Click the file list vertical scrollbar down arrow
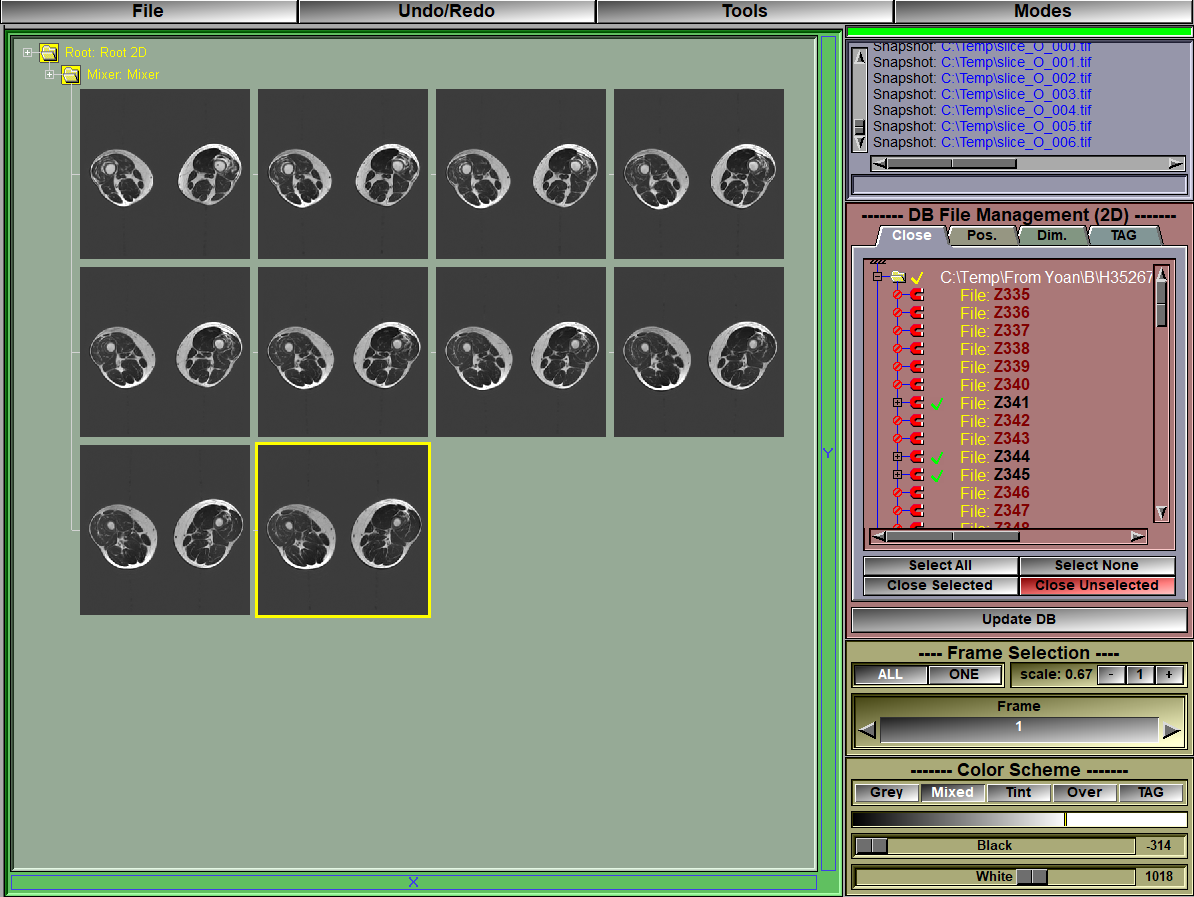This screenshot has height=897, width=1194. [1161, 513]
